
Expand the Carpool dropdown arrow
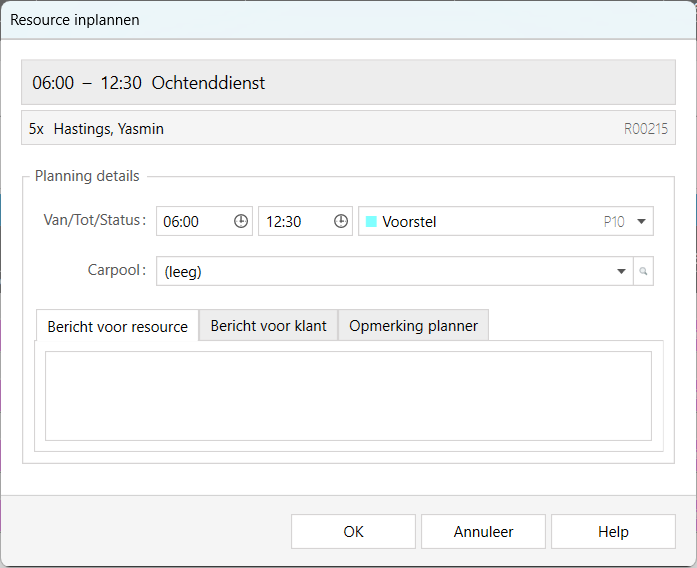(x=621, y=271)
